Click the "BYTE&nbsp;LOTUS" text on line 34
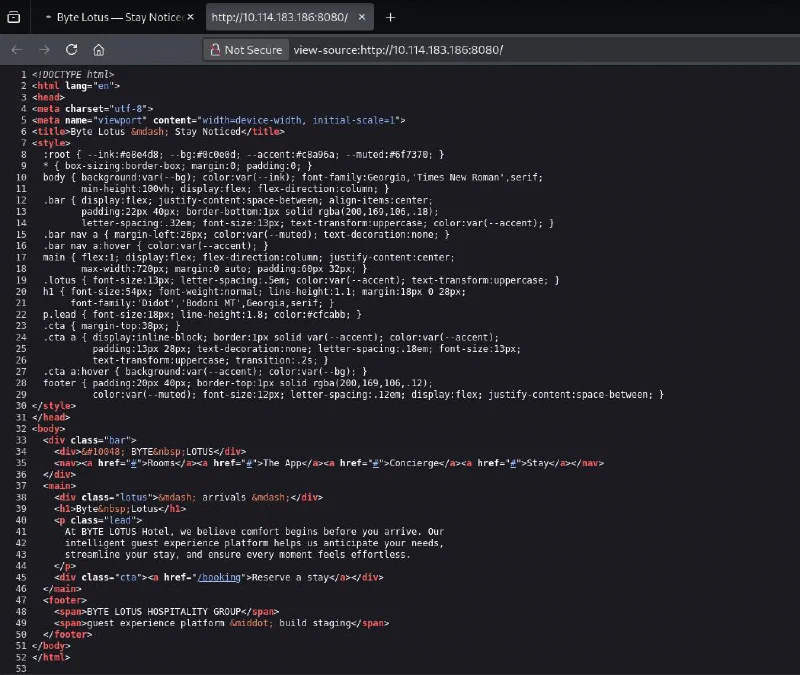 tap(172, 452)
